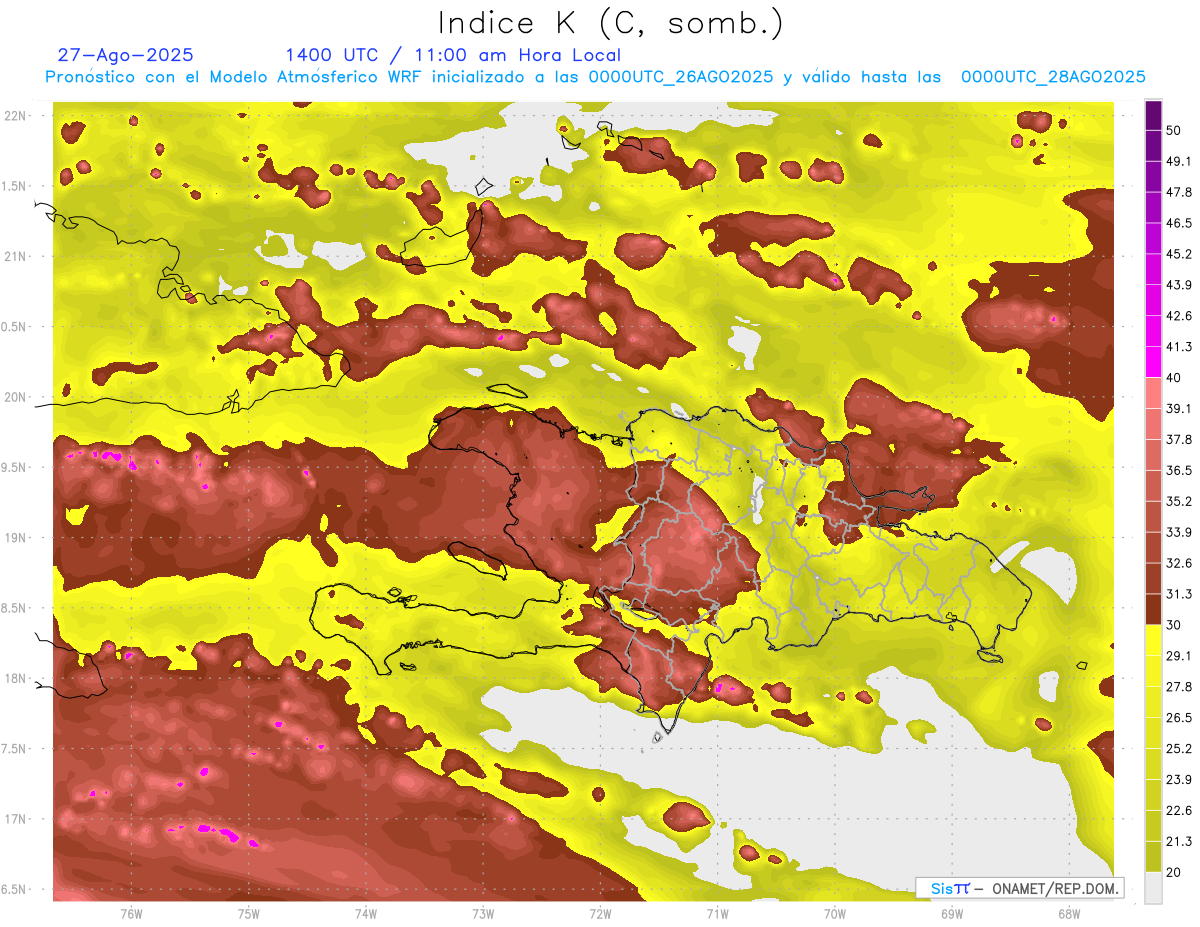Click the colorbar label '20'
The image size is (1200, 927).
point(1174,873)
